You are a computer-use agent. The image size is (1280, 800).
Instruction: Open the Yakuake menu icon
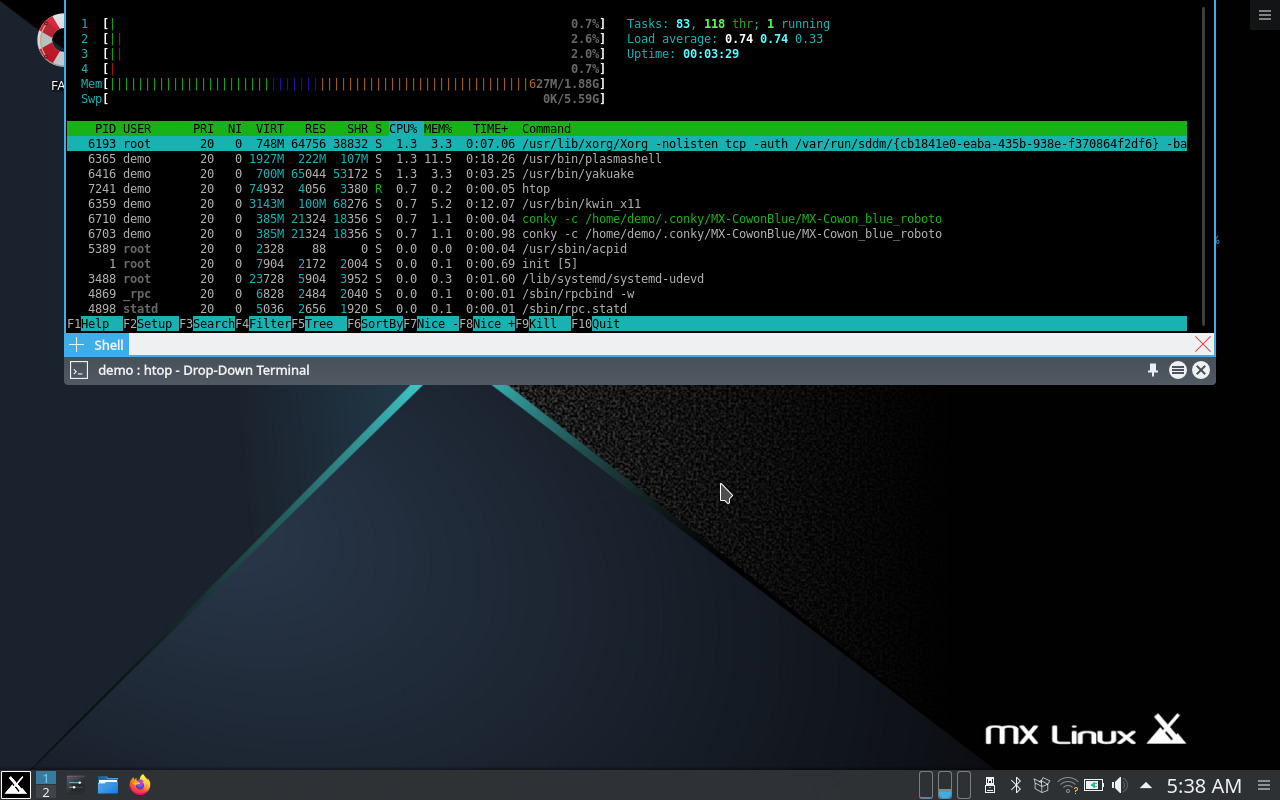pos(1177,370)
